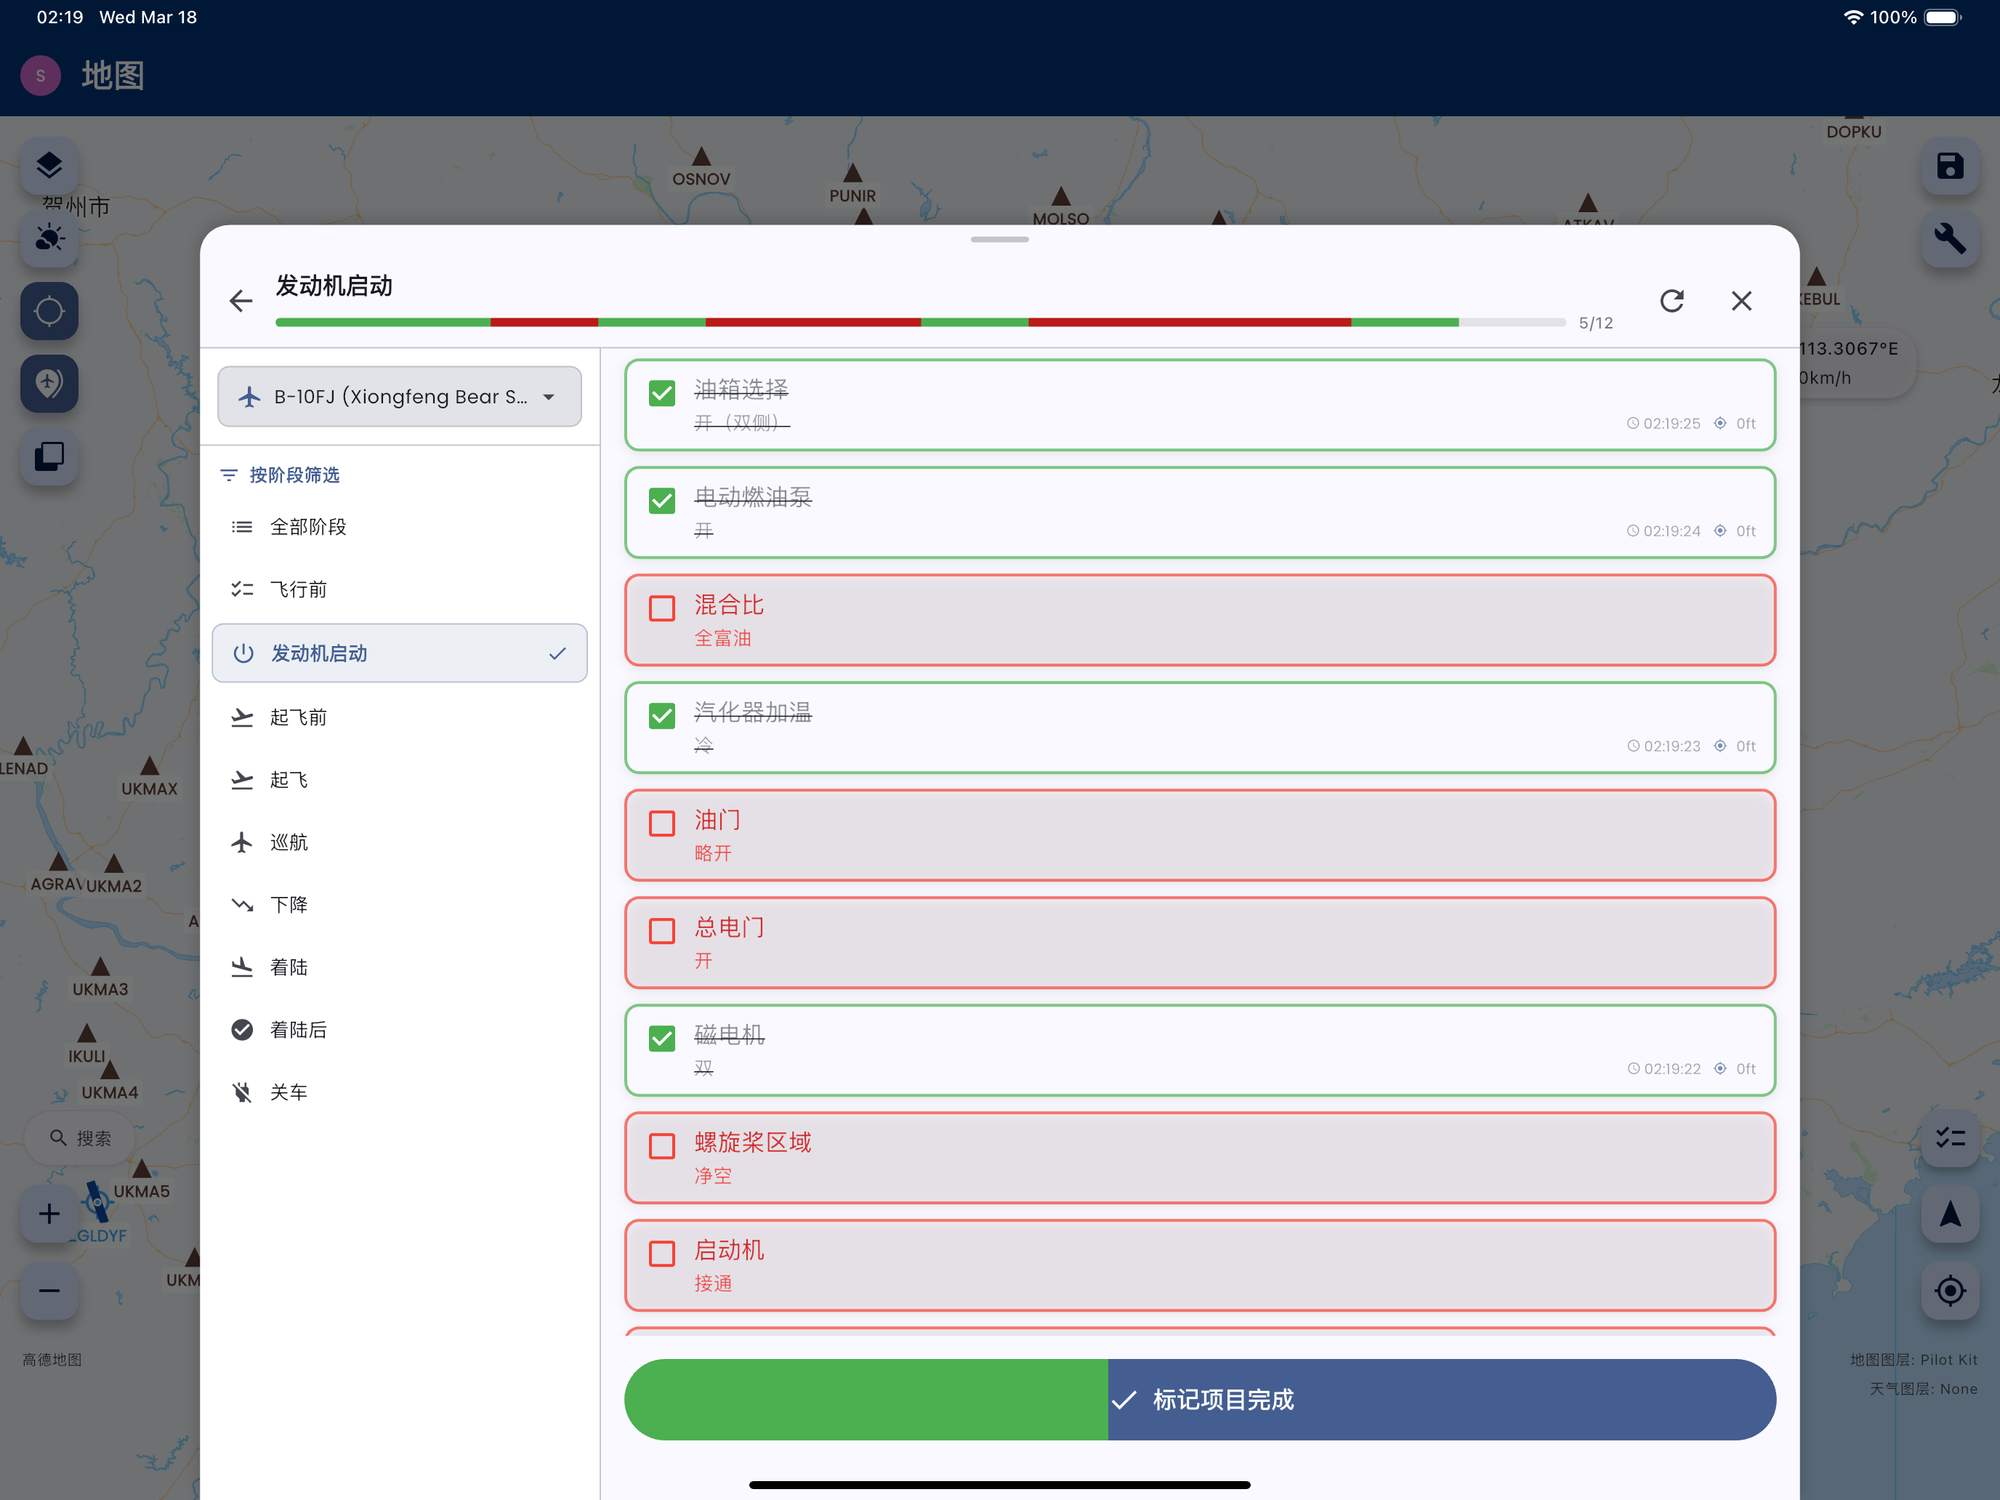2000x1500 pixels.
Task: Open the map layers icon
Action: (49, 165)
